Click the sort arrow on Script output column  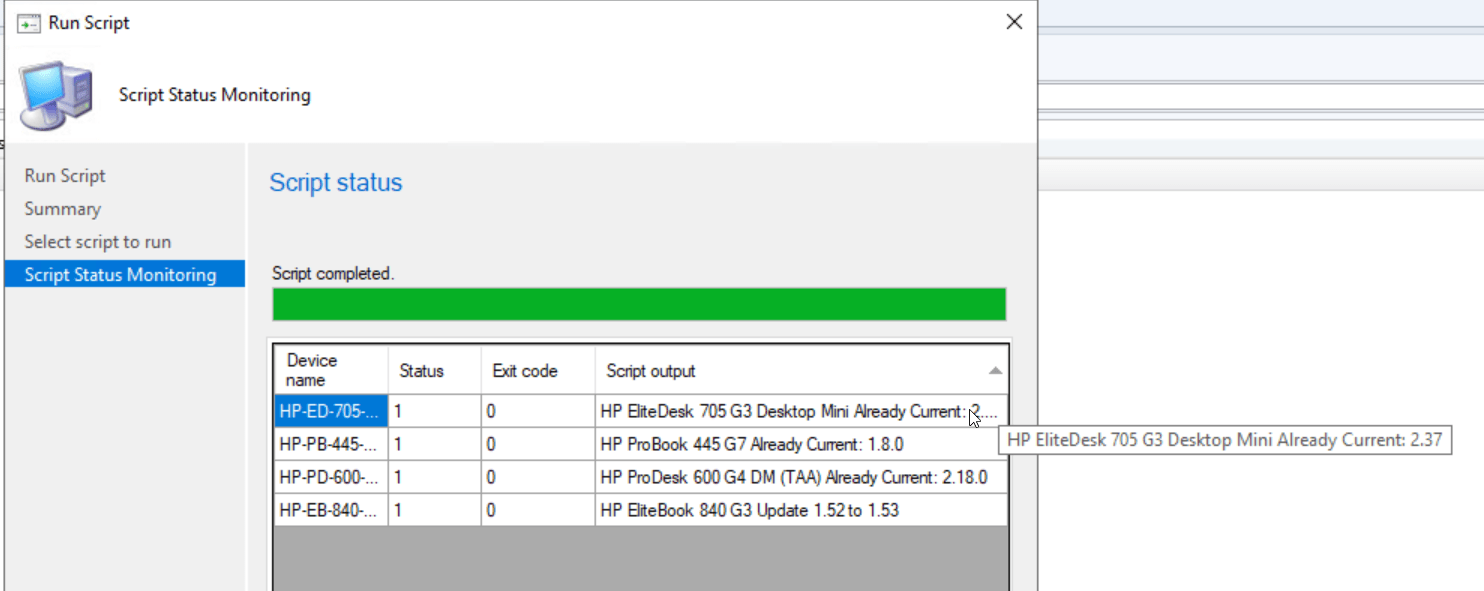point(995,370)
